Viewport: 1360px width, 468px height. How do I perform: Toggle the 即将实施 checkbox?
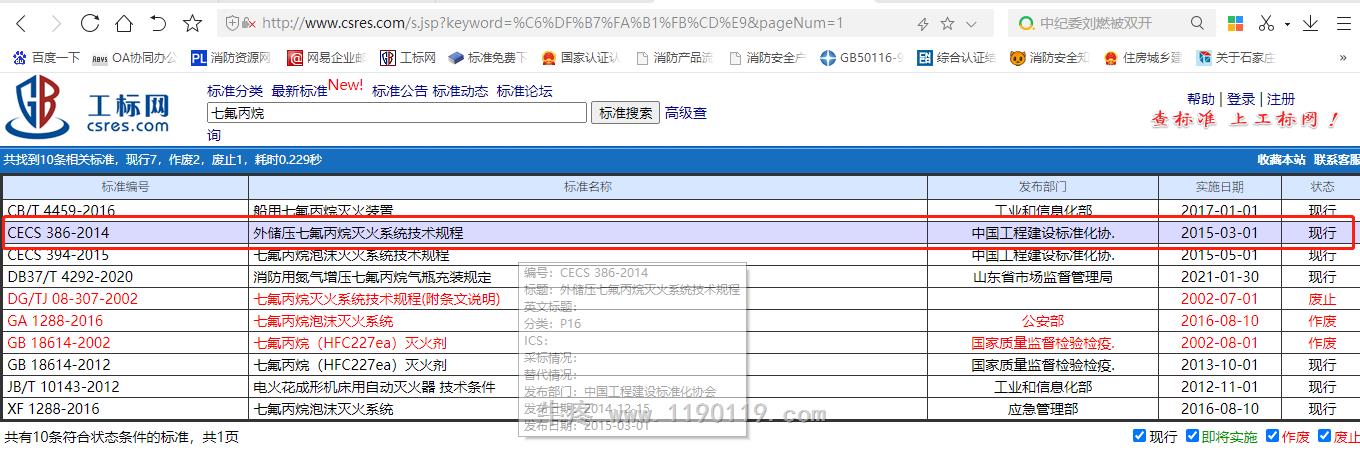1192,436
